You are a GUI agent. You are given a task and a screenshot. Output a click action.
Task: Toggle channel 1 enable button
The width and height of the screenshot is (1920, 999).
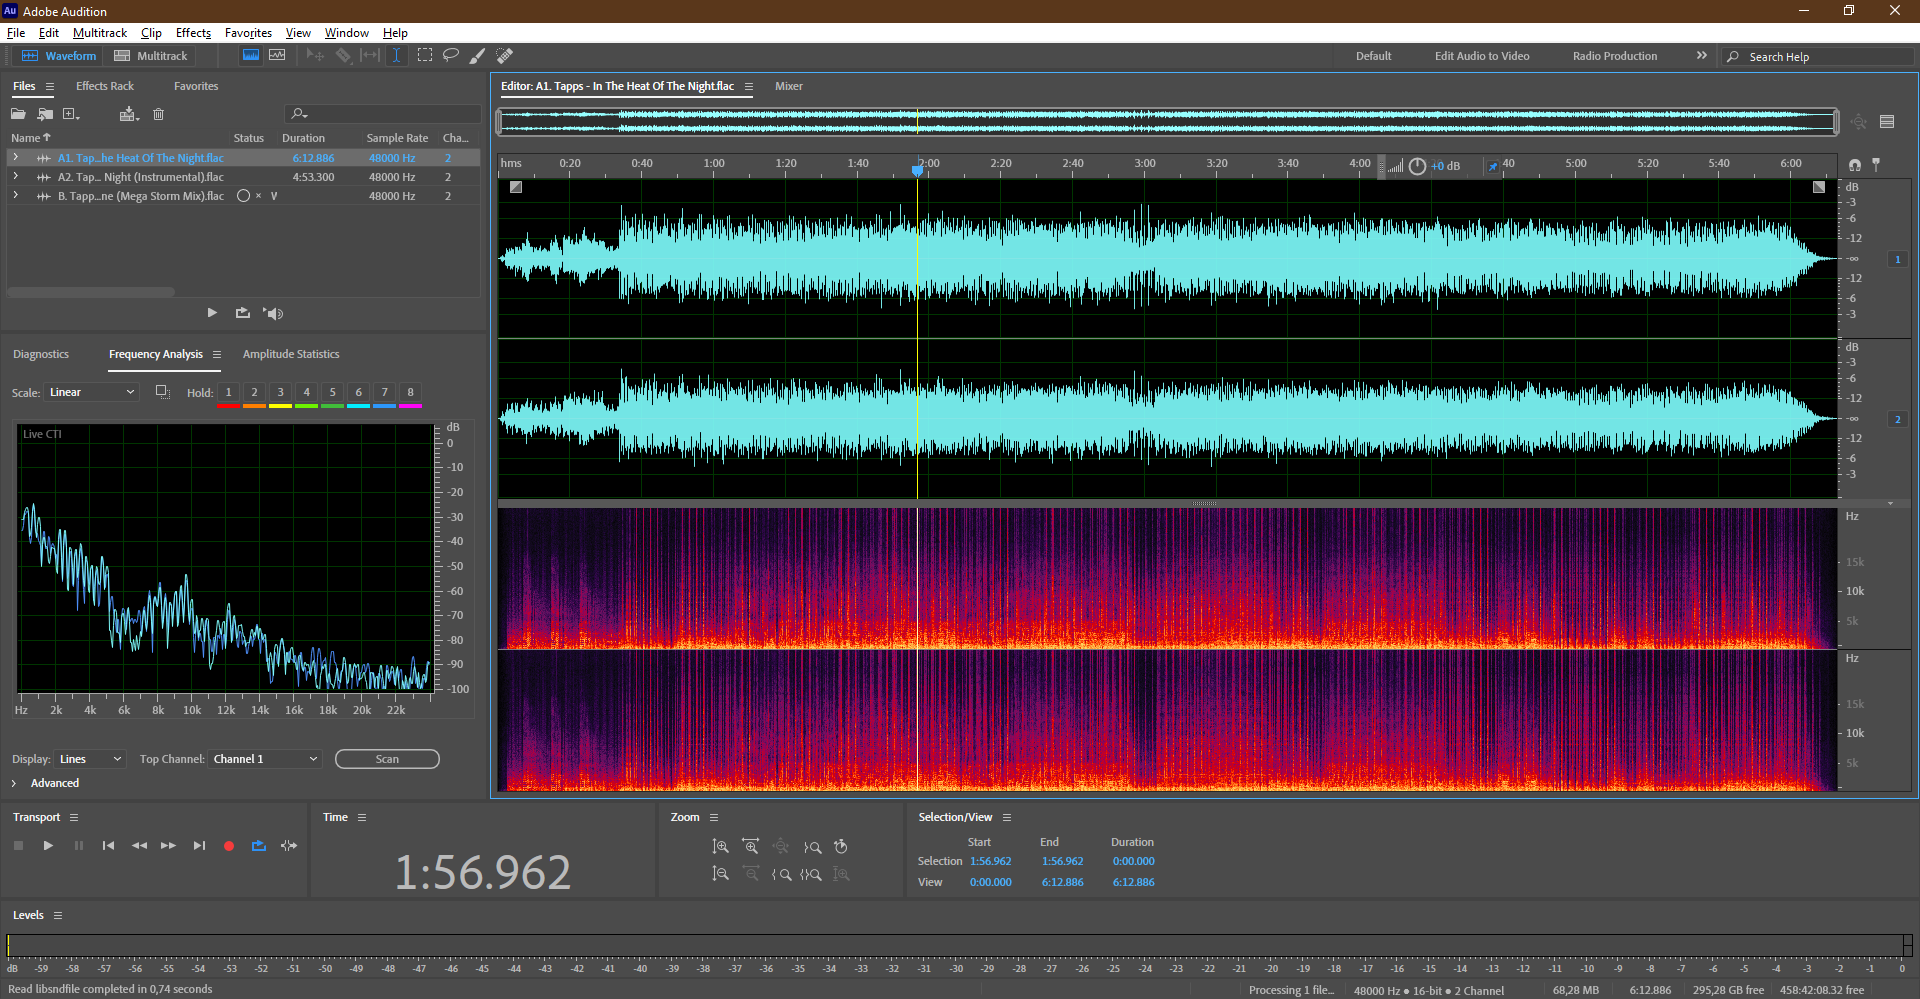(1897, 259)
